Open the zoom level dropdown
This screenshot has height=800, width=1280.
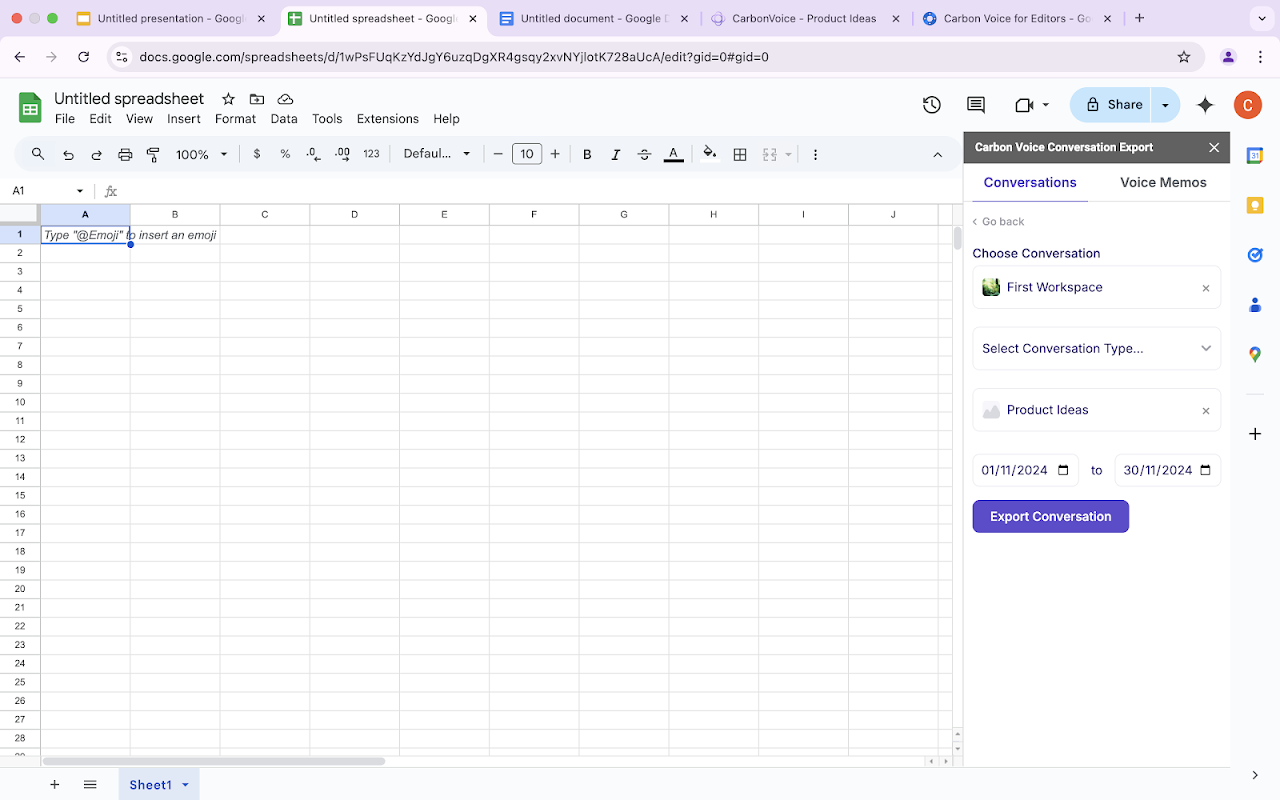tap(202, 154)
